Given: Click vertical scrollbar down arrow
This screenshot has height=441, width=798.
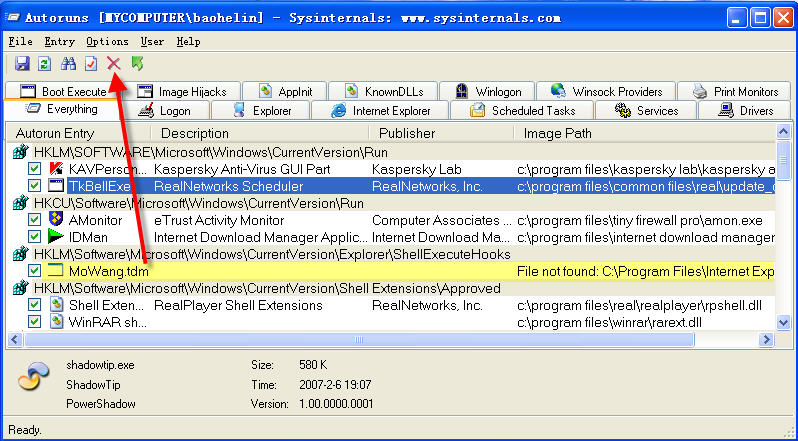Looking at the screenshot, I should [x=783, y=322].
